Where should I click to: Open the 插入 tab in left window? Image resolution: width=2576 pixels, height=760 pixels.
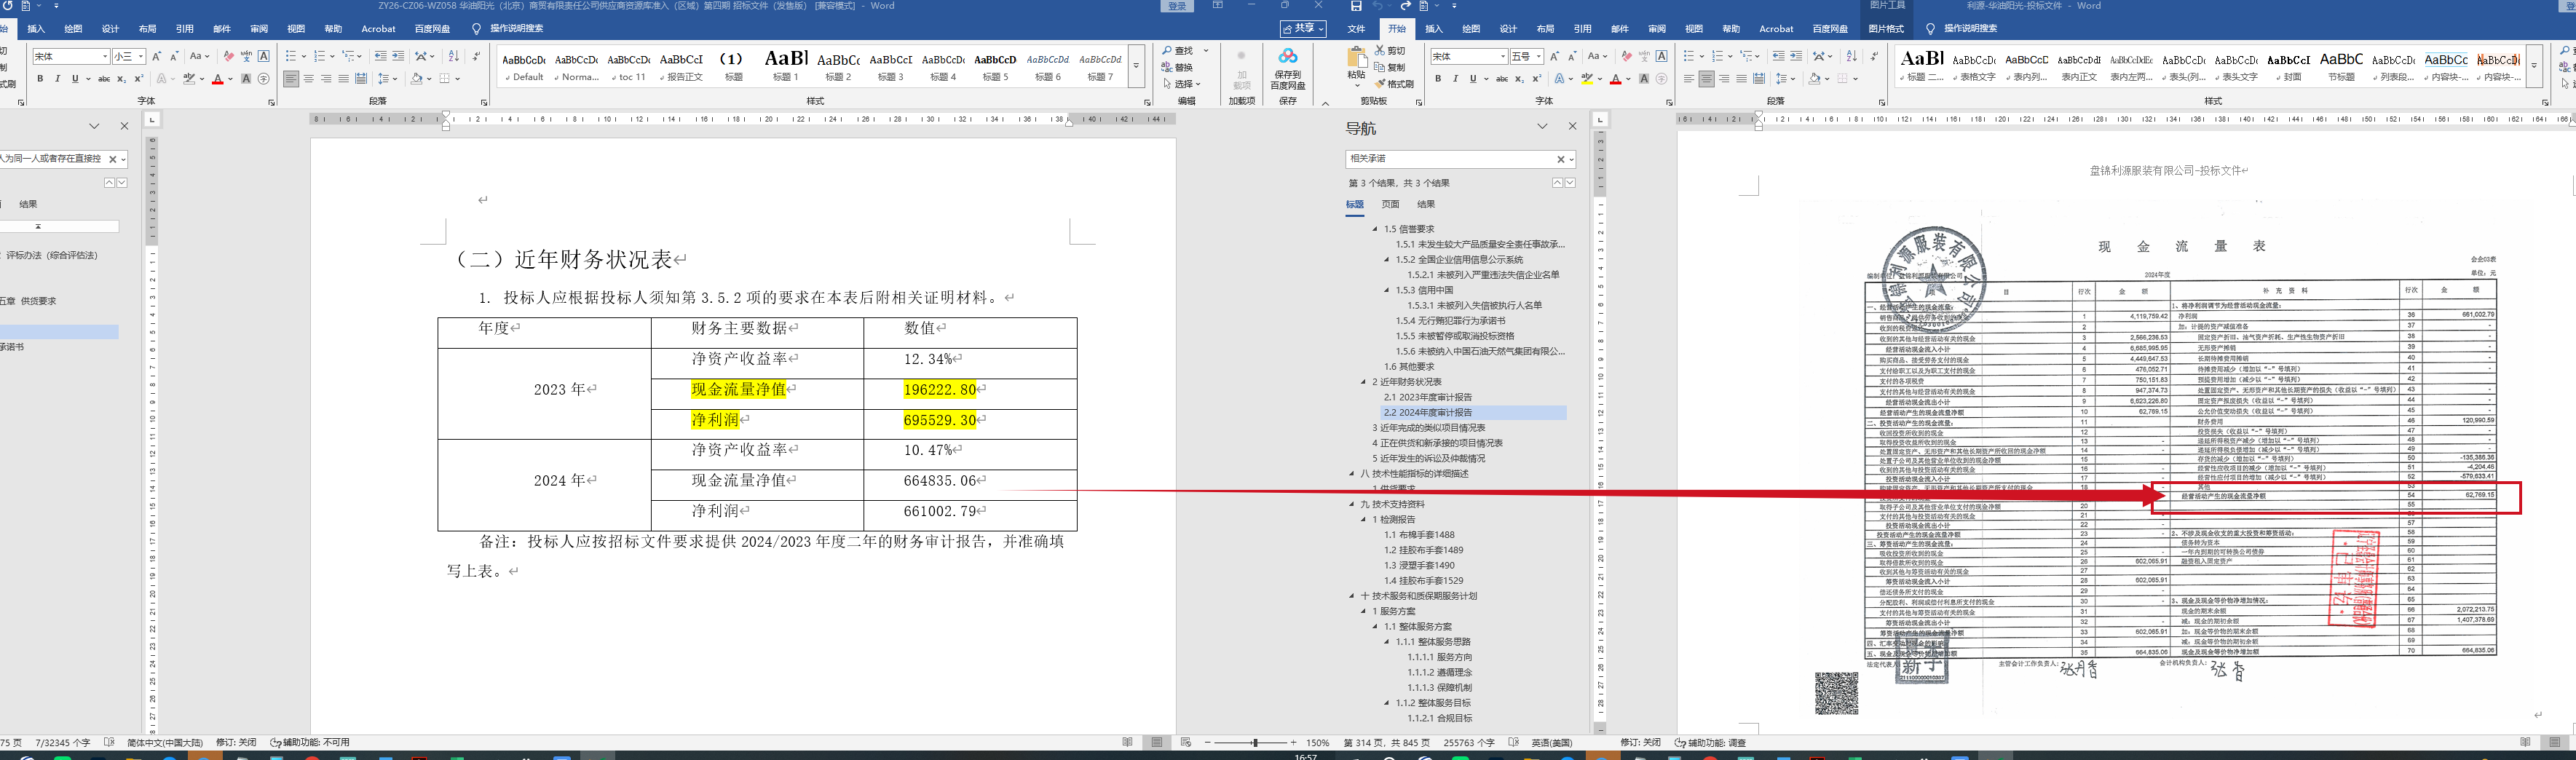(37, 29)
